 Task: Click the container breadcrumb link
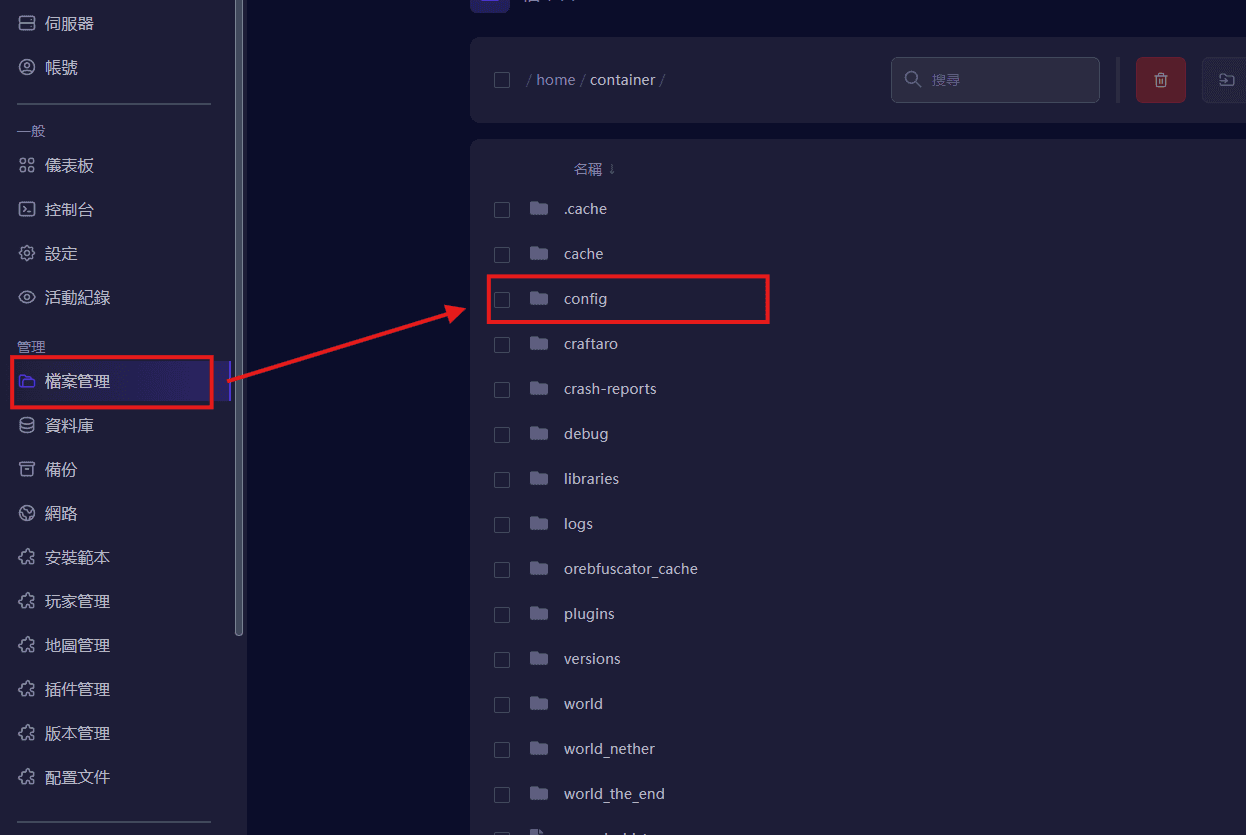(x=622, y=80)
